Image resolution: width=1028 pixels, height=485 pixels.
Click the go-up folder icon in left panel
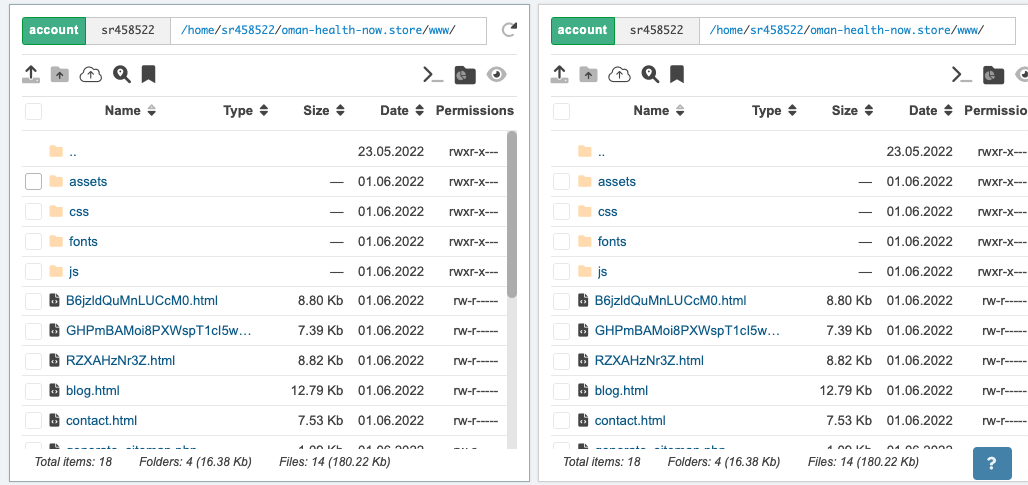[60, 74]
